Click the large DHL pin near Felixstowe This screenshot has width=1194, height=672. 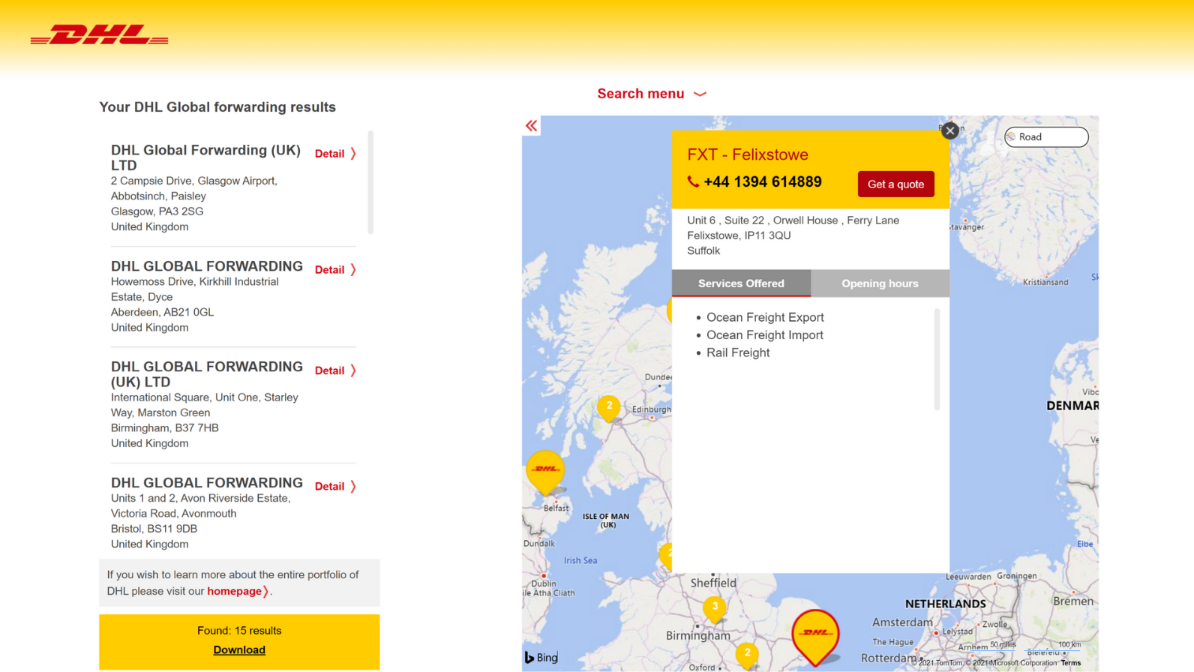[x=815, y=630]
